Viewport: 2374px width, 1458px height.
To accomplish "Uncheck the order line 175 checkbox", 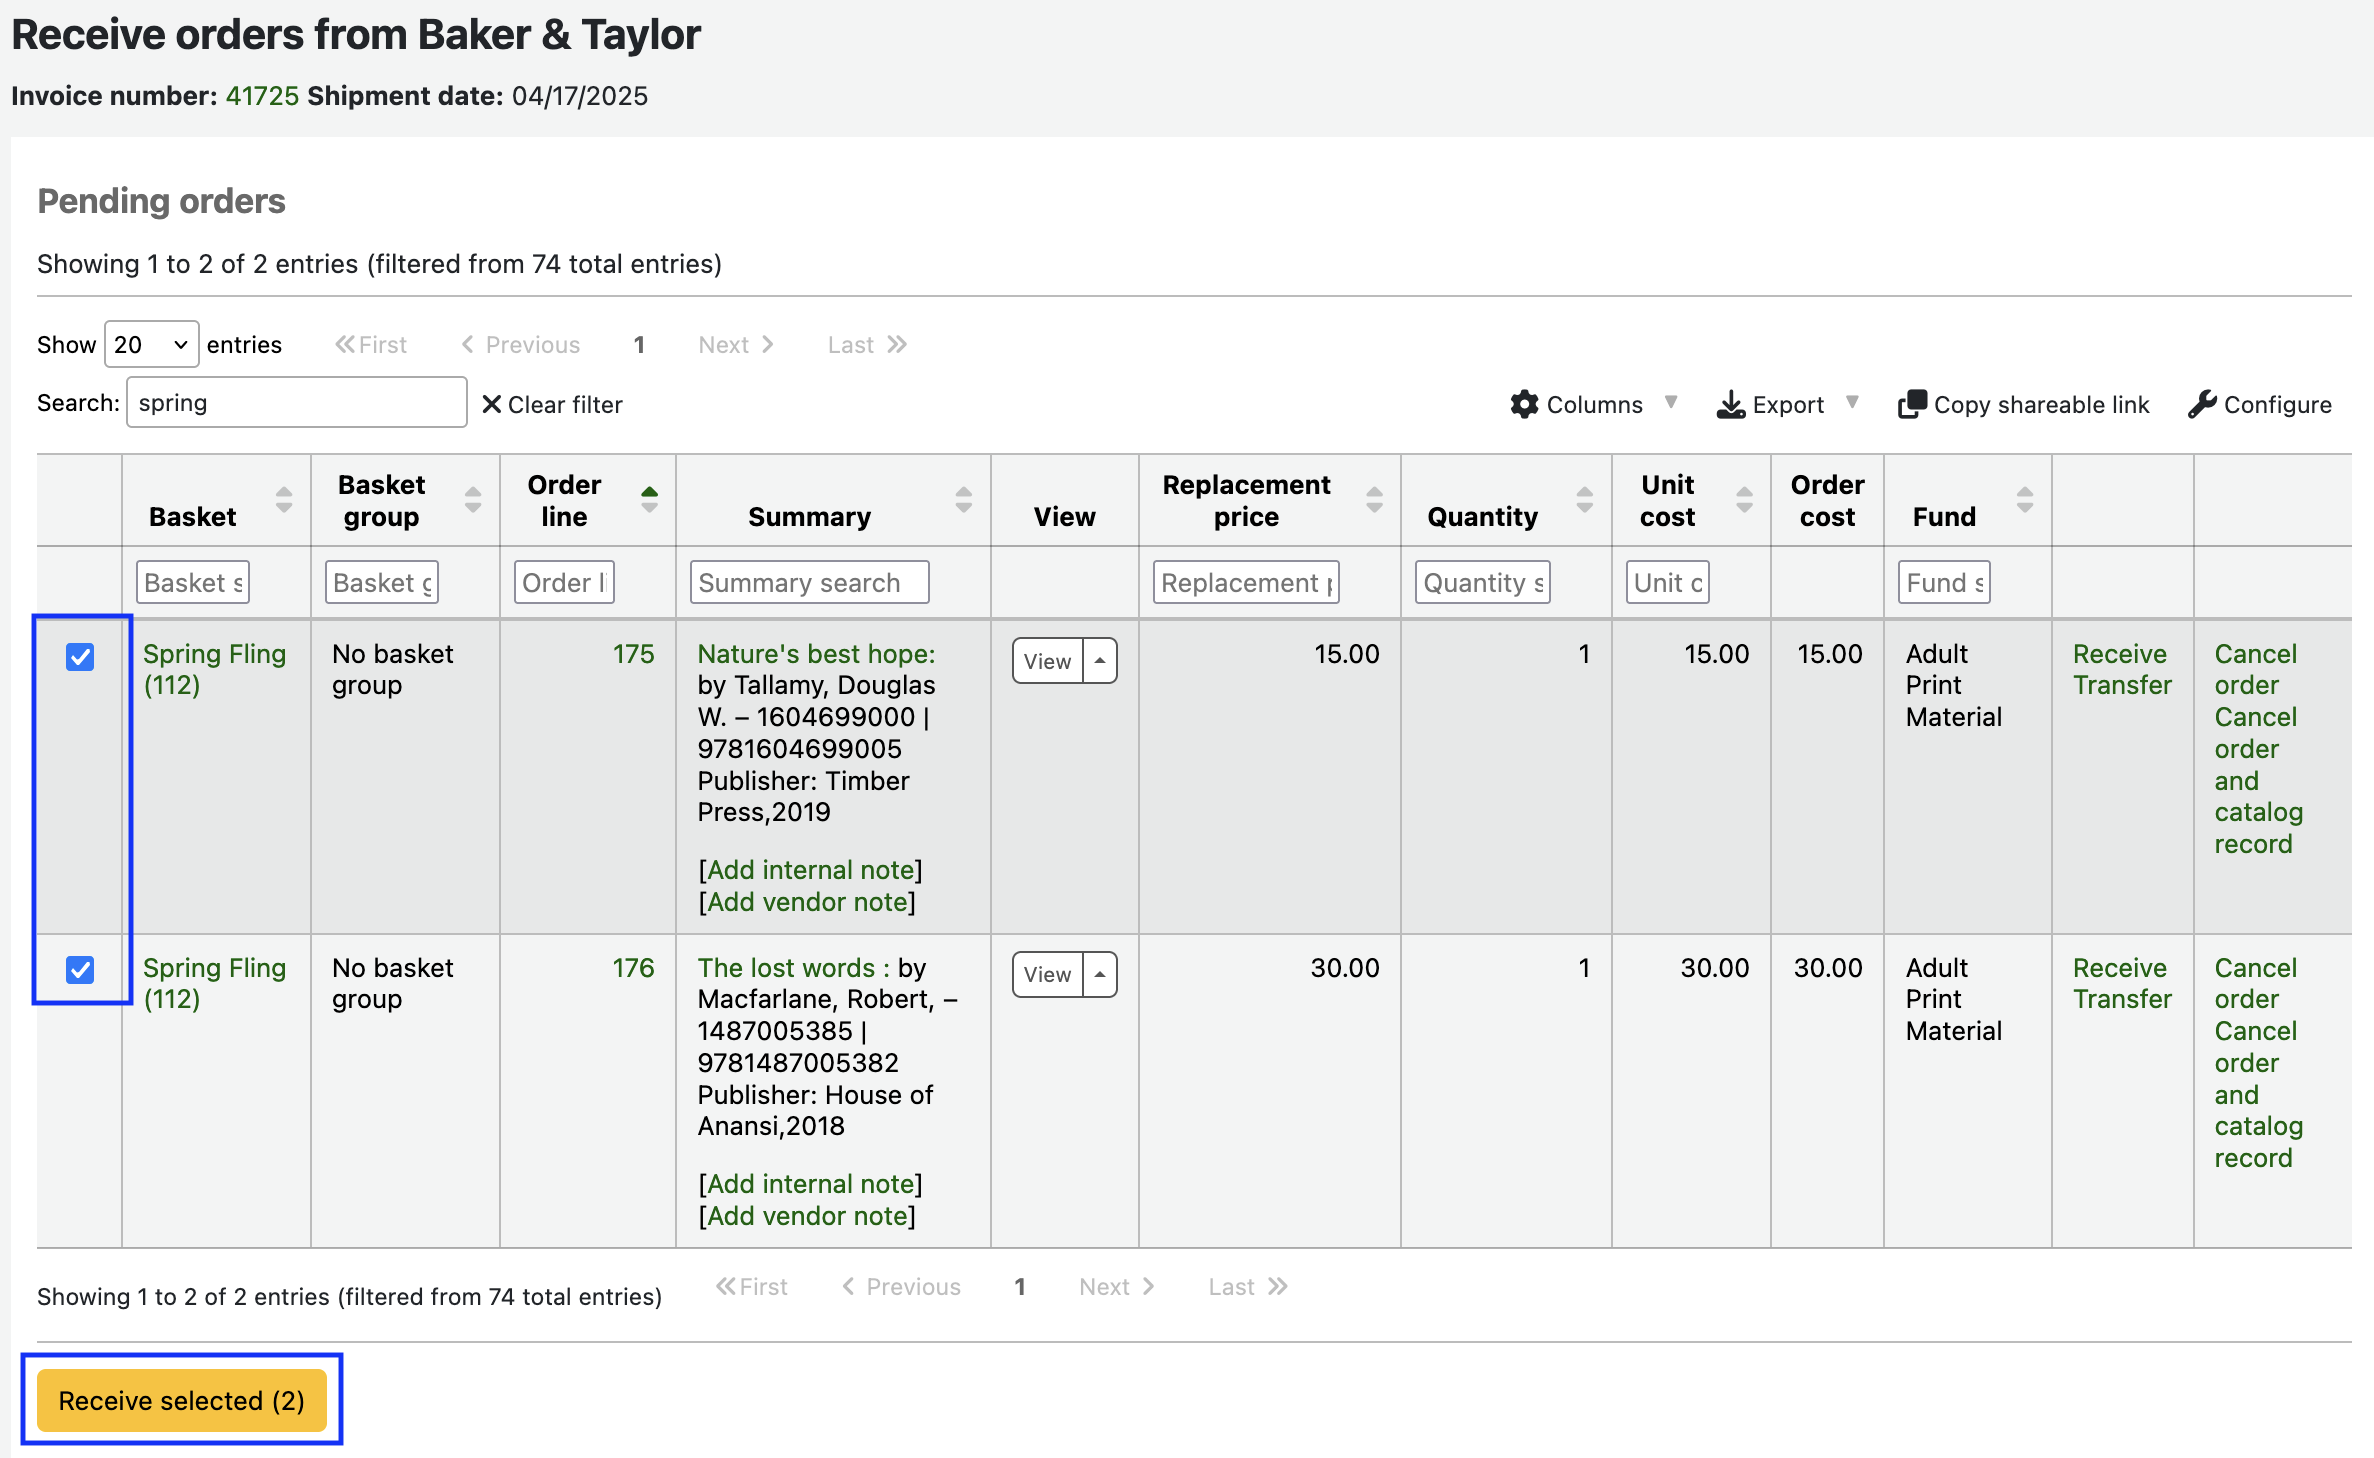I will (x=80, y=657).
